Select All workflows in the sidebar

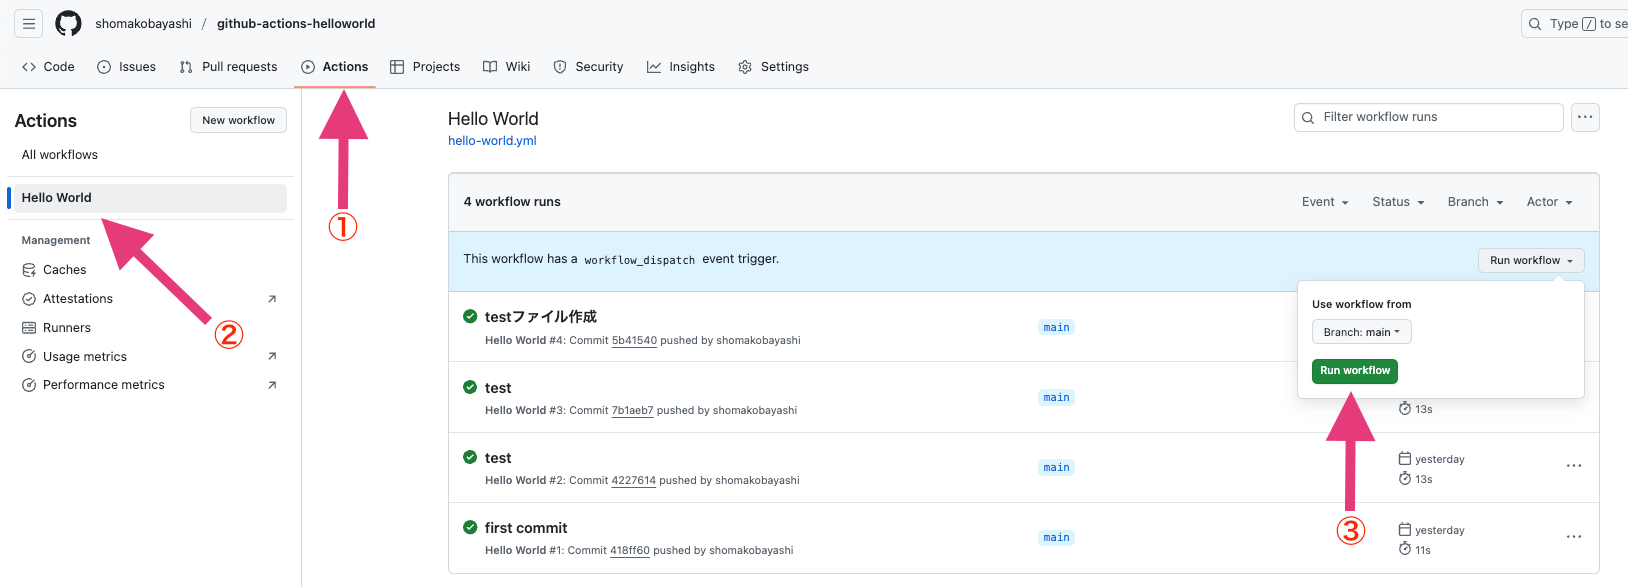60,155
